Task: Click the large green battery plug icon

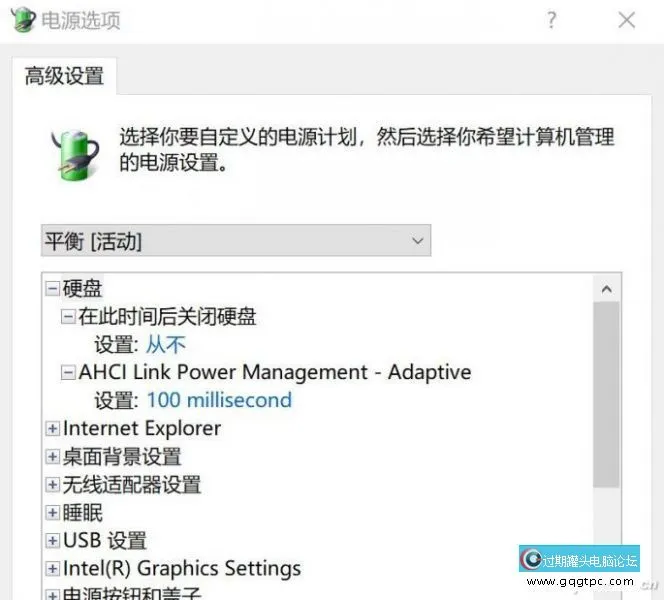Action: [75, 155]
